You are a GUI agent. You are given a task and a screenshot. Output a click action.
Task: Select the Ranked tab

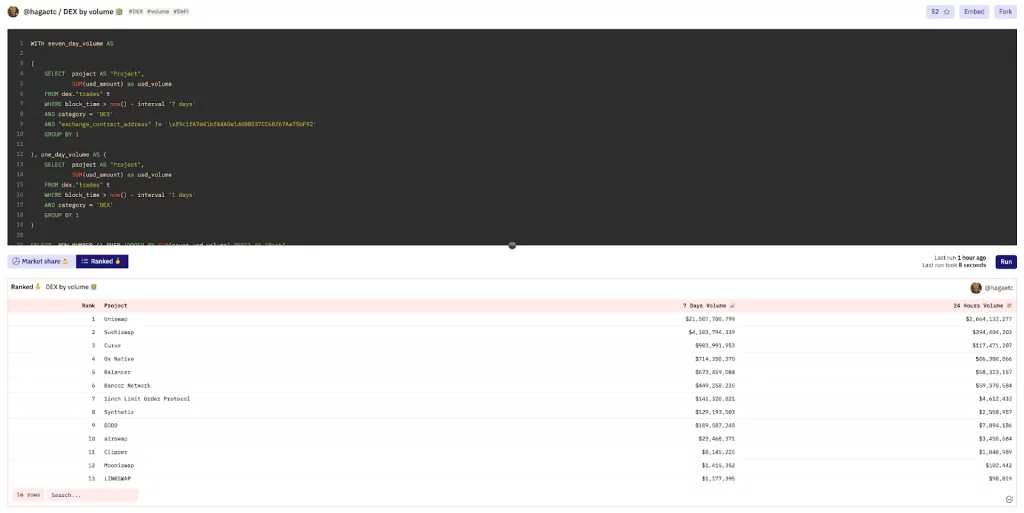pos(101,261)
